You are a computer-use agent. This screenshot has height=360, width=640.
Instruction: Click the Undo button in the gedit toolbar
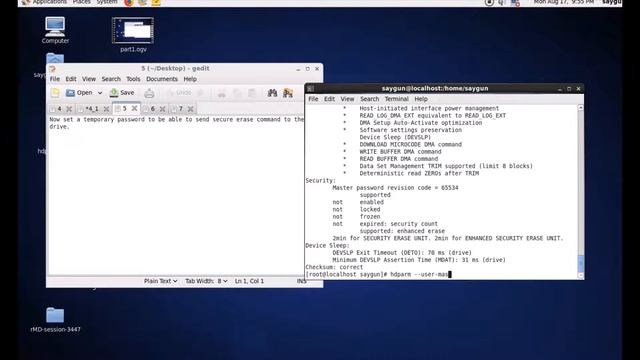[x=180, y=93]
